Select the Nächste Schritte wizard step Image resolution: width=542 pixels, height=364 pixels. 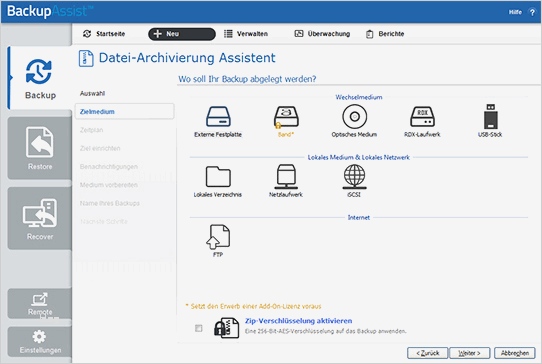pos(104,221)
